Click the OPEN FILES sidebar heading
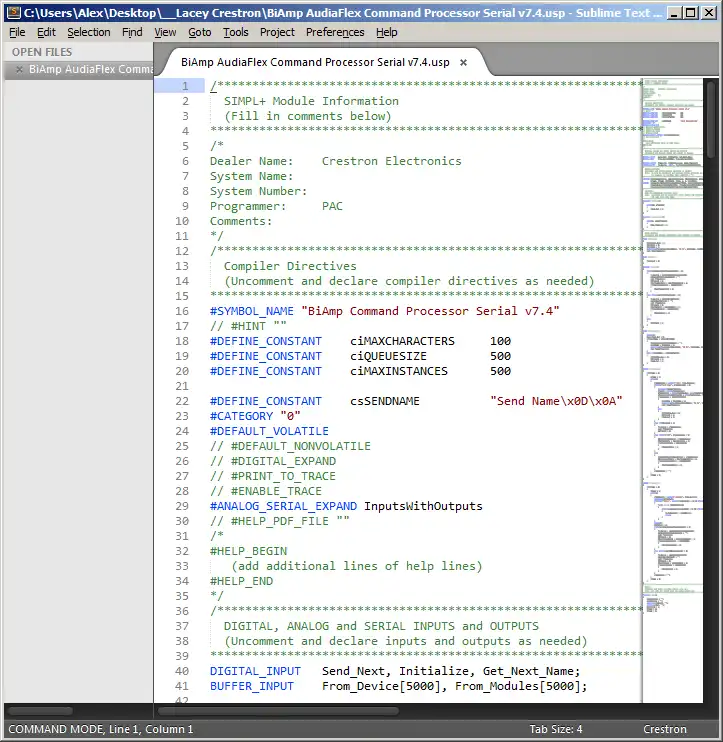 pyautogui.click(x=42, y=52)
